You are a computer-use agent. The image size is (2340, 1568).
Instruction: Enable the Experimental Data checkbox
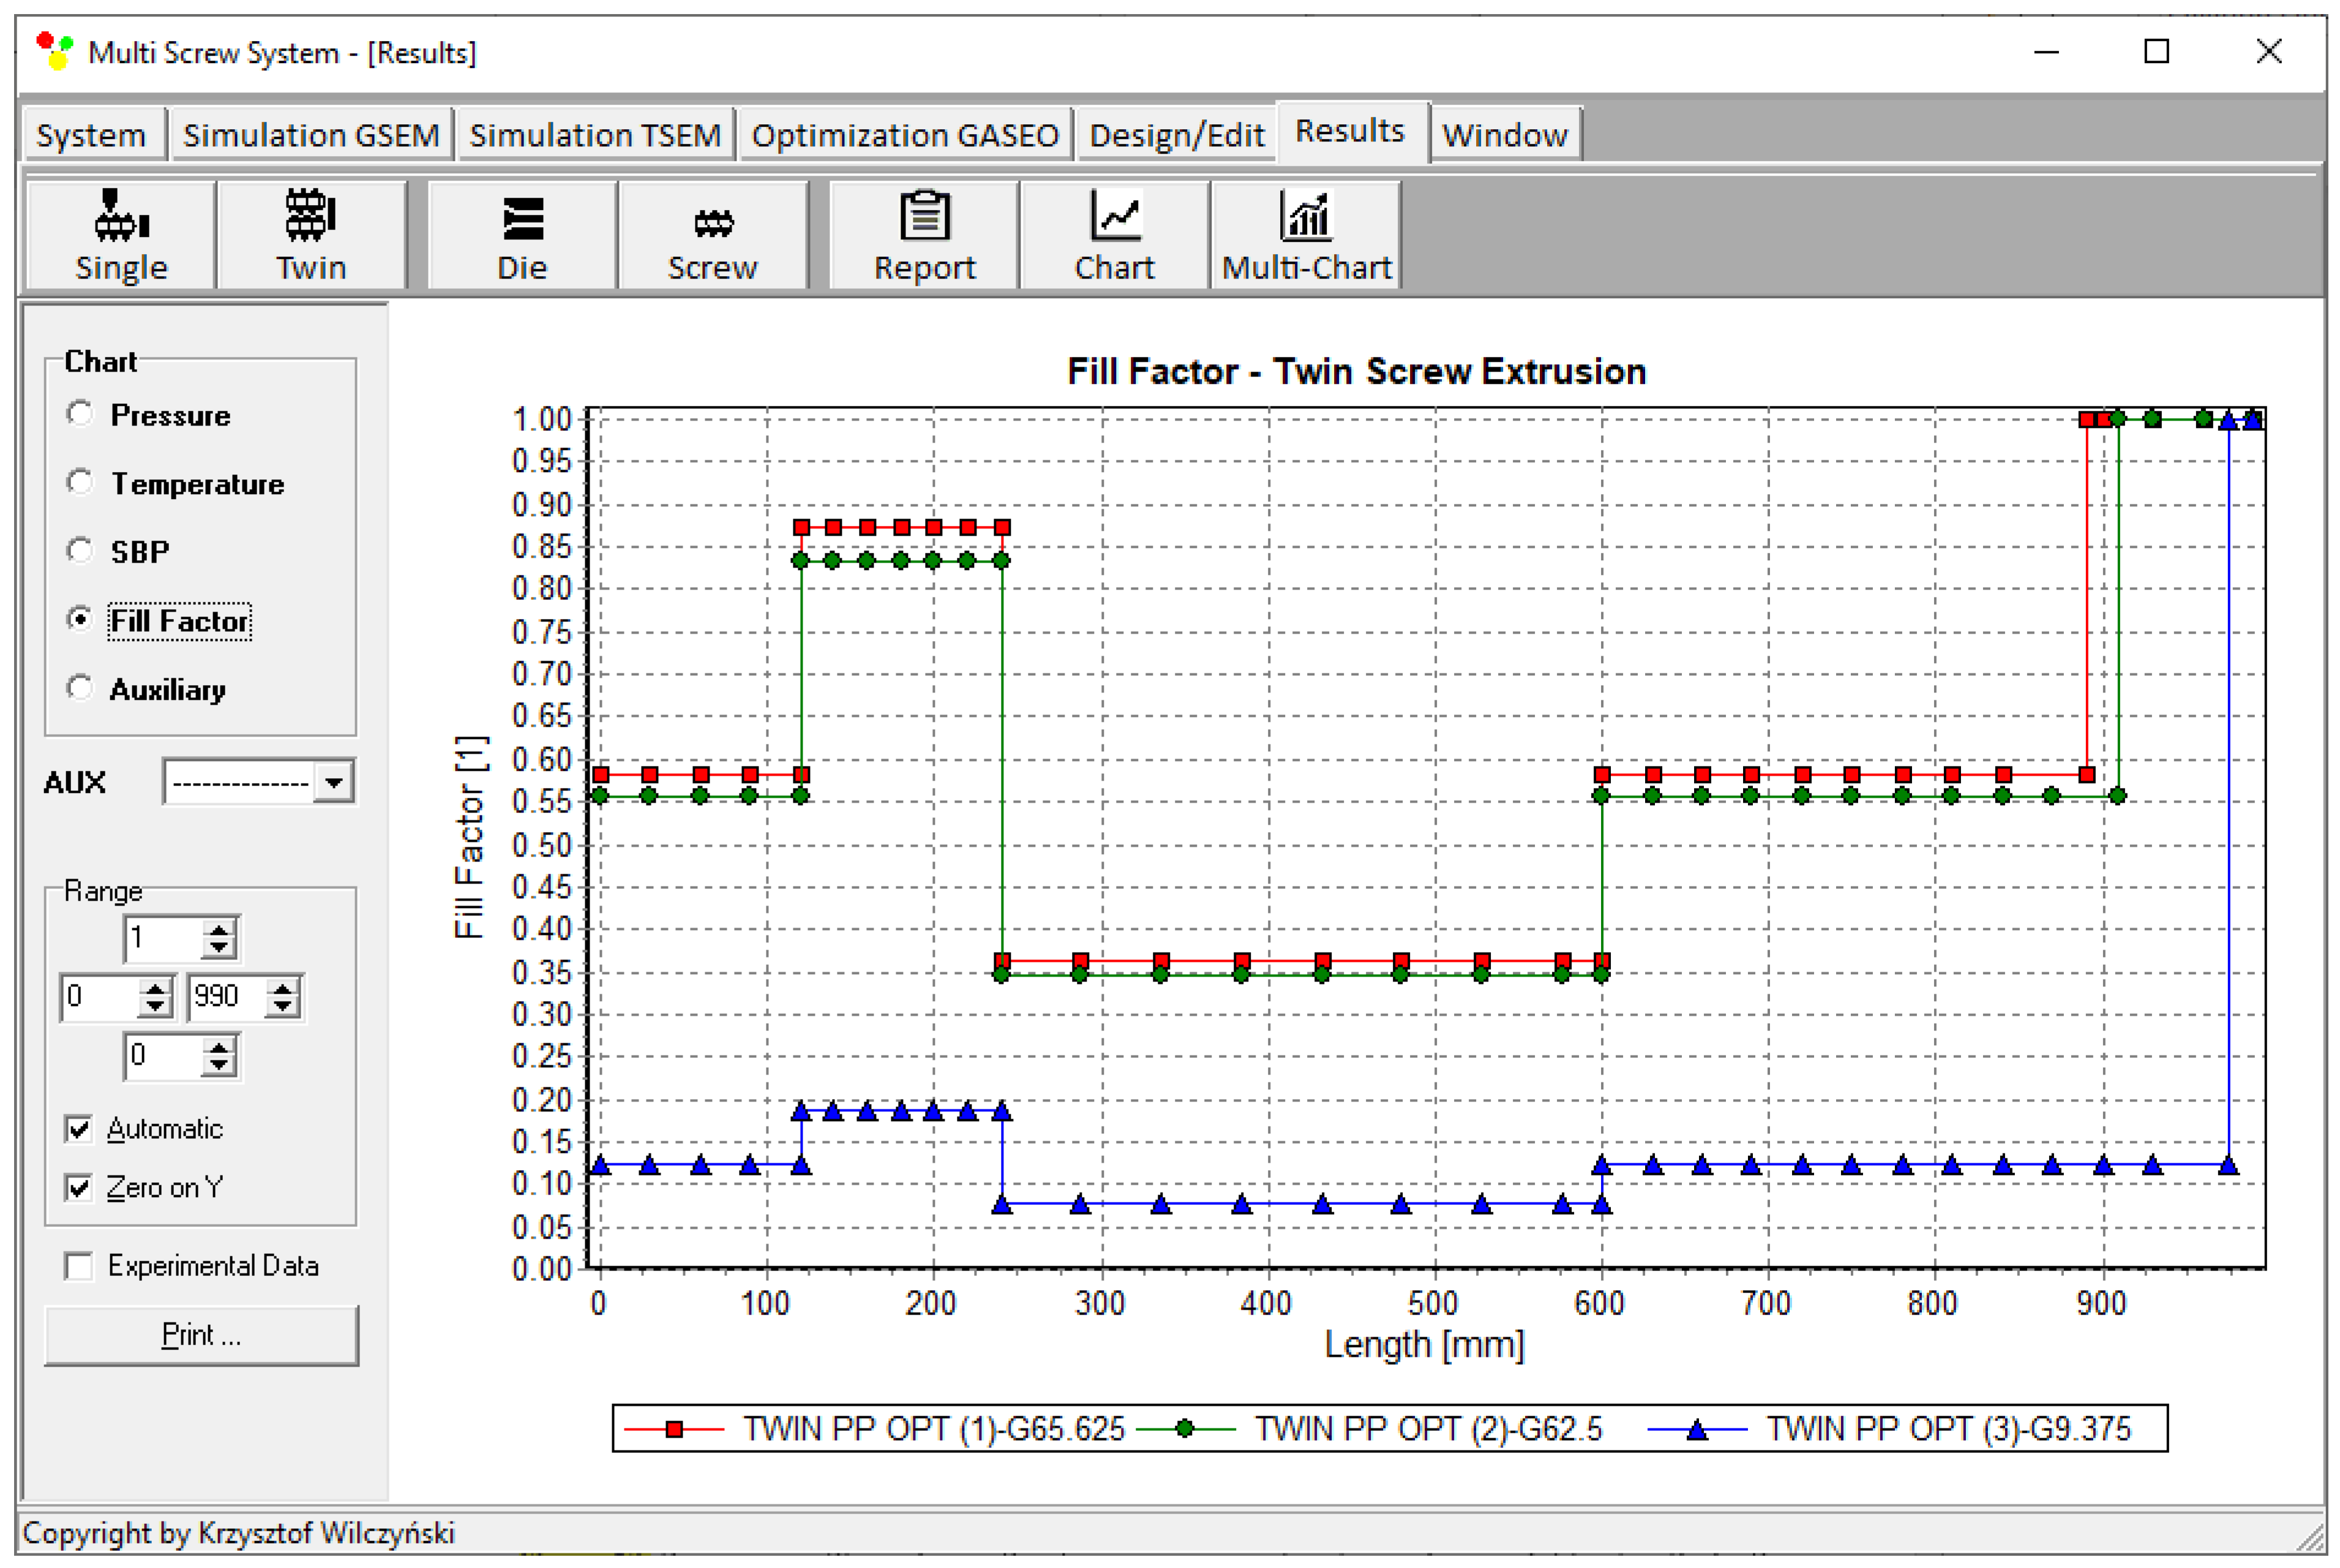pos(78,1266)
